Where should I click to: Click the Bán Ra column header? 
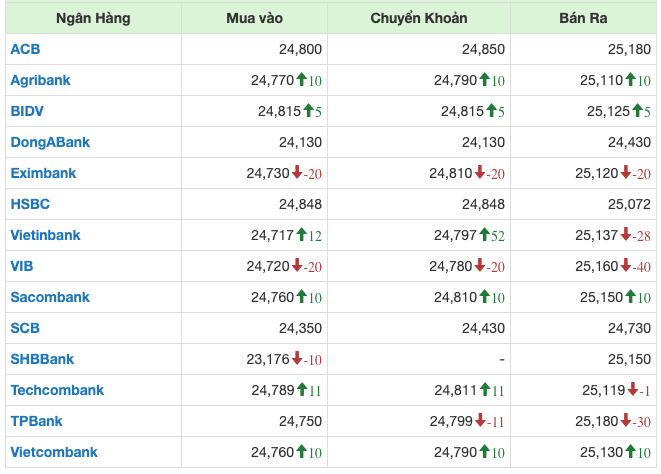click(584, 18)
